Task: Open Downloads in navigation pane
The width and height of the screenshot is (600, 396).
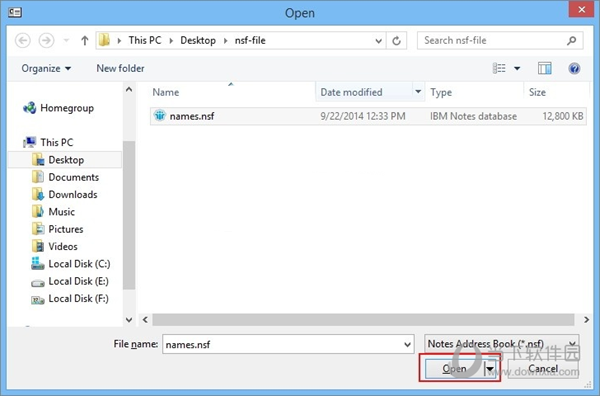Action: pyautogui.click(x=73, y=194)
